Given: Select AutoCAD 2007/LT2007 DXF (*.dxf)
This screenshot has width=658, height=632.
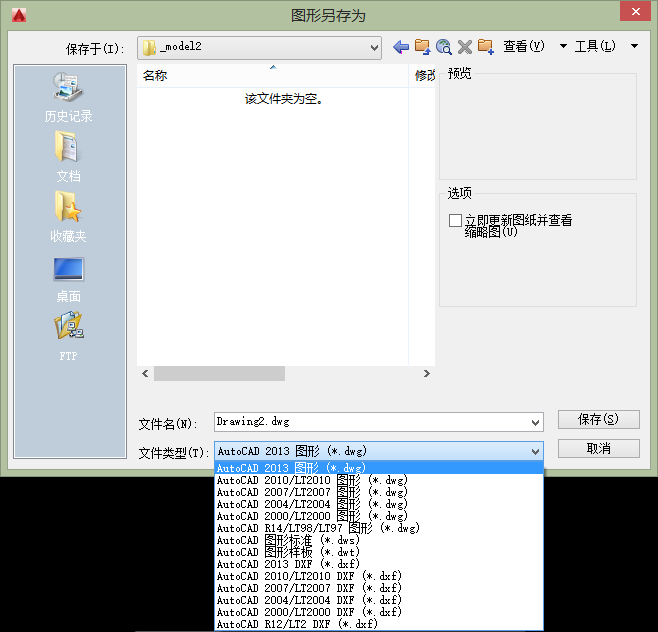Looking at the screenshot, I should 379,588.
